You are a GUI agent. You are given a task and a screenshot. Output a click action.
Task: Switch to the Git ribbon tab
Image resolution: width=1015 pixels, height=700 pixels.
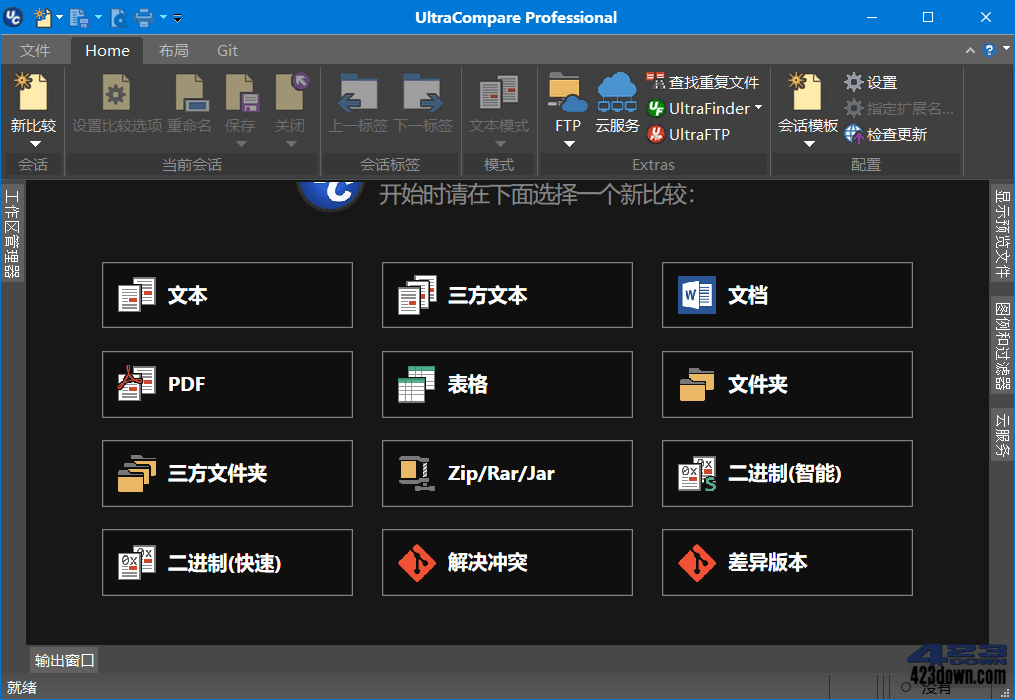coord(226,50)
